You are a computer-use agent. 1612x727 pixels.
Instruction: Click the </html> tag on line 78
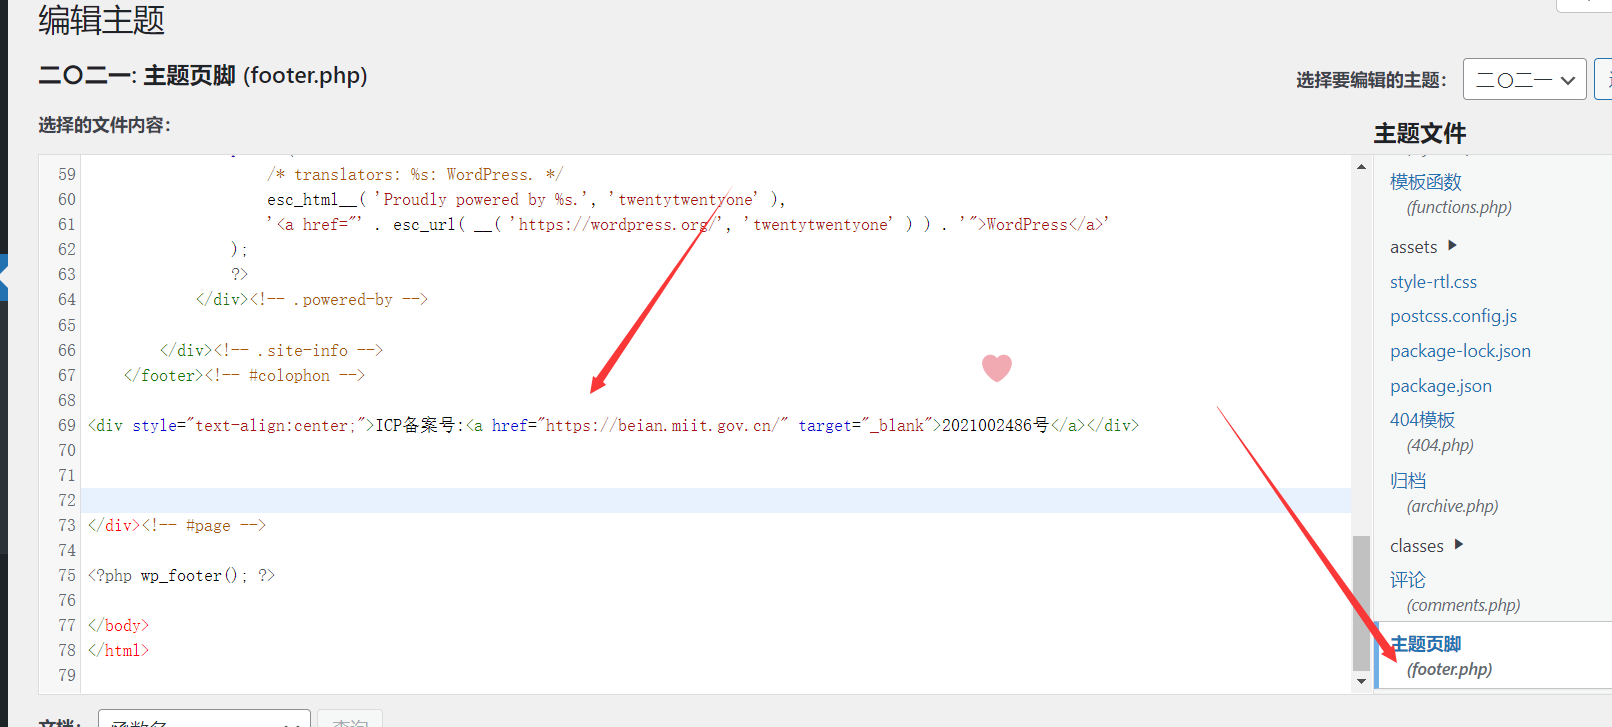pyautogui.click(x=118, y=650)
